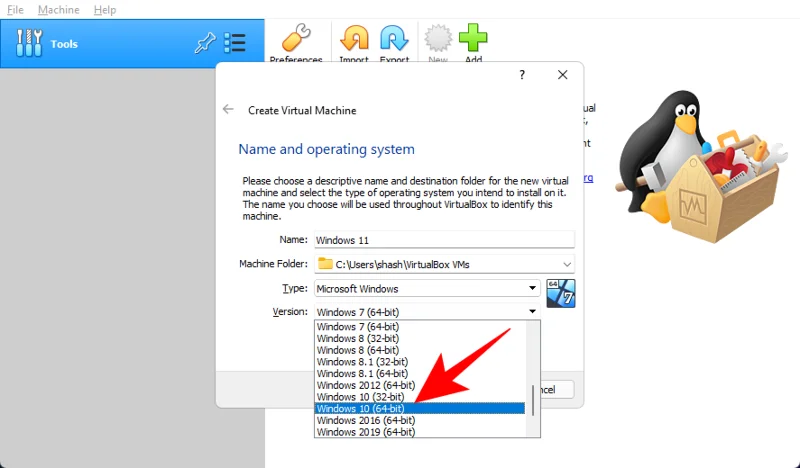
Task: Click the version list scrollbar thumb
Action: (x=533, y=401)
